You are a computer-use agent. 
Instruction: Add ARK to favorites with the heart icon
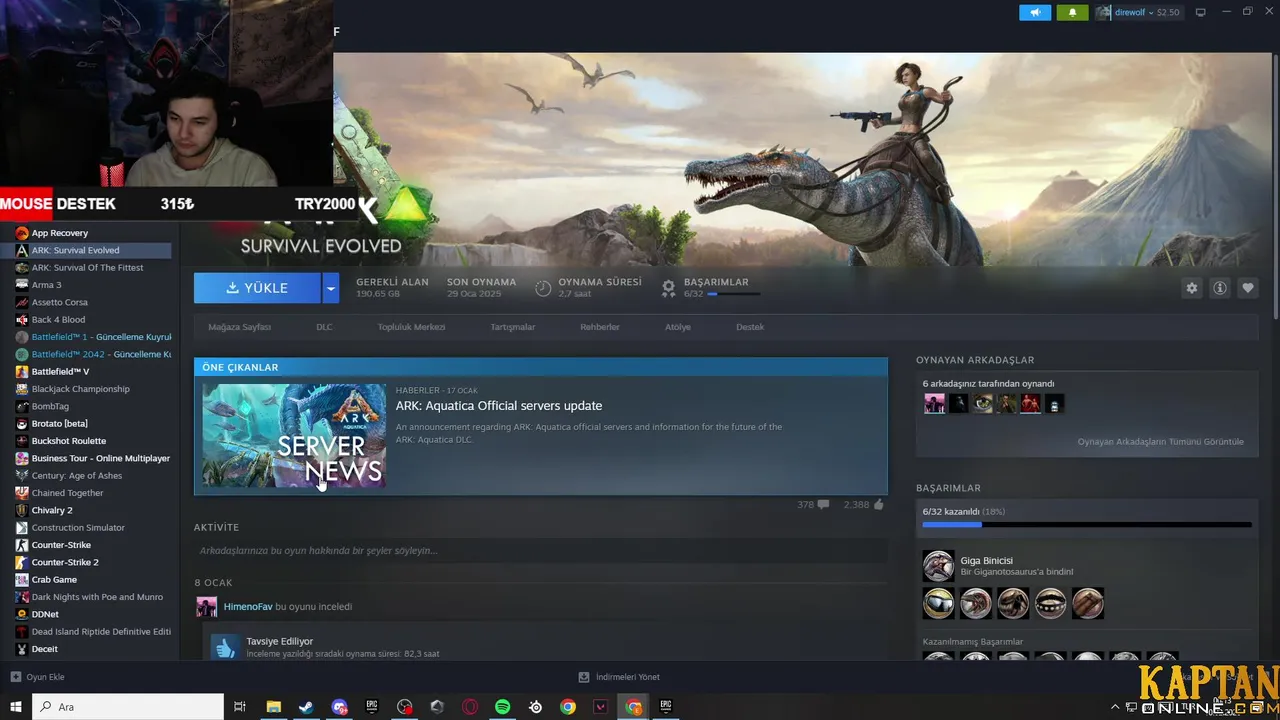click(1248, 288)
